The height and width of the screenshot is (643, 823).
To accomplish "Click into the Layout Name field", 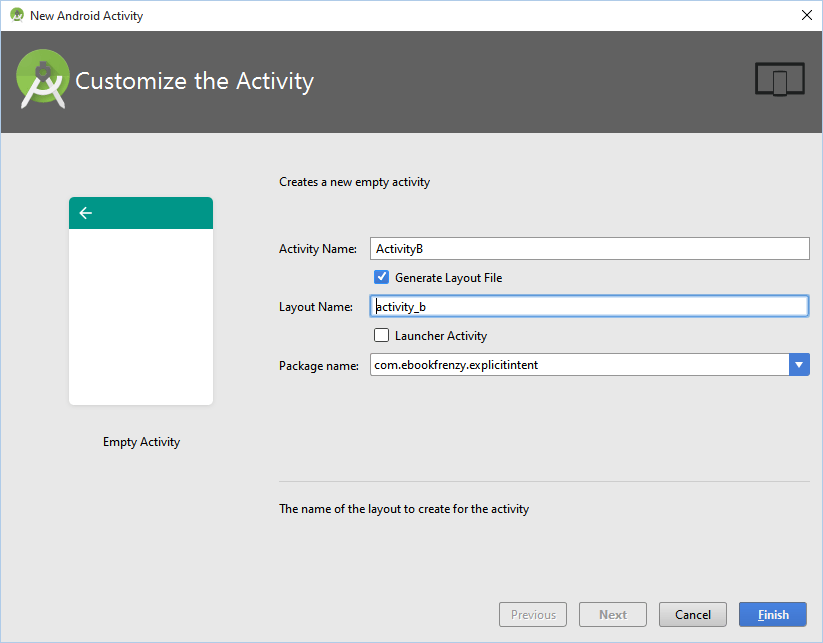I will pyautogui.click(x=589, y=306).
